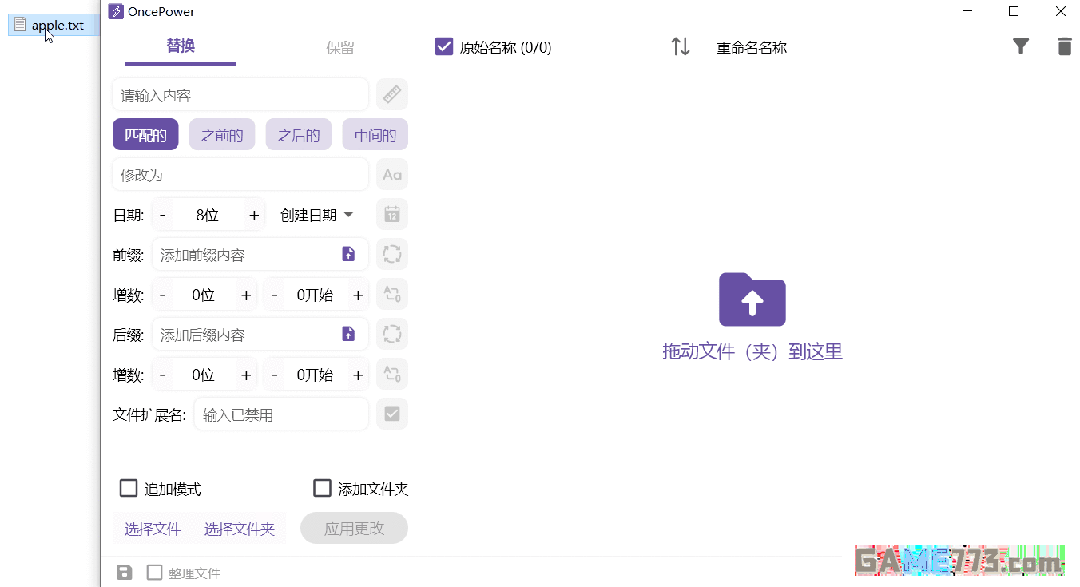Open the calendar icon next to 日期
This screenshot has height=587, width=1080.
pos(391,214)
